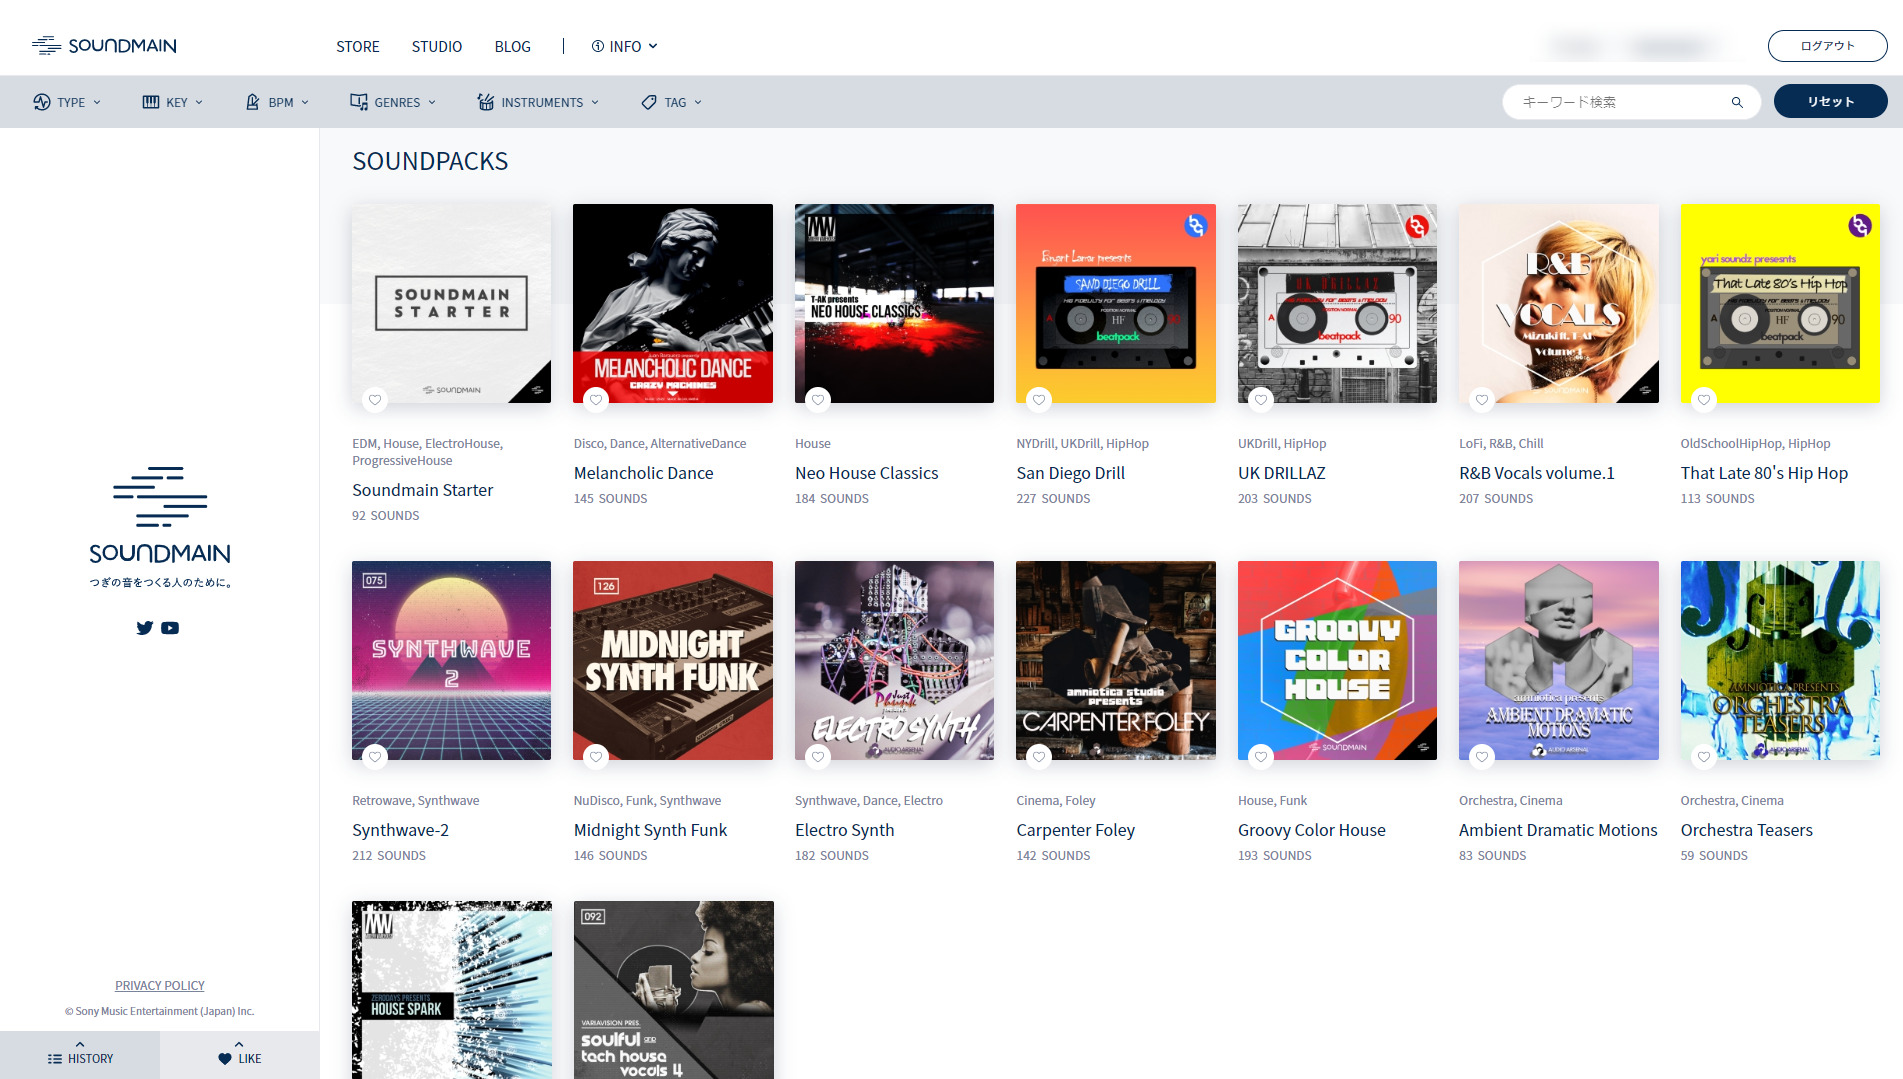
Task: Favorite the Orchestra Teasers pack
Action: [1705, 757]
